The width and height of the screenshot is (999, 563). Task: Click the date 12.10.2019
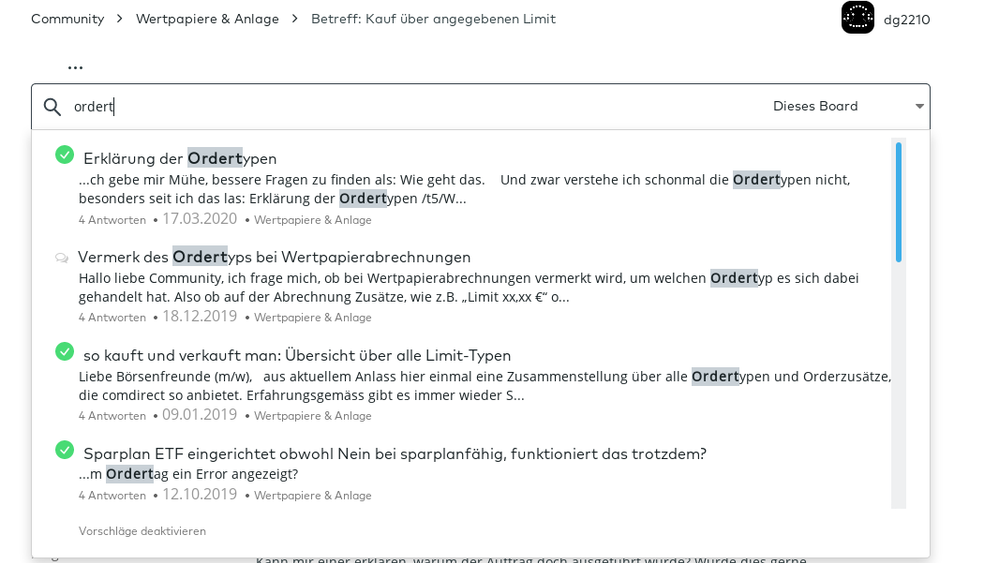coord(199,495)
